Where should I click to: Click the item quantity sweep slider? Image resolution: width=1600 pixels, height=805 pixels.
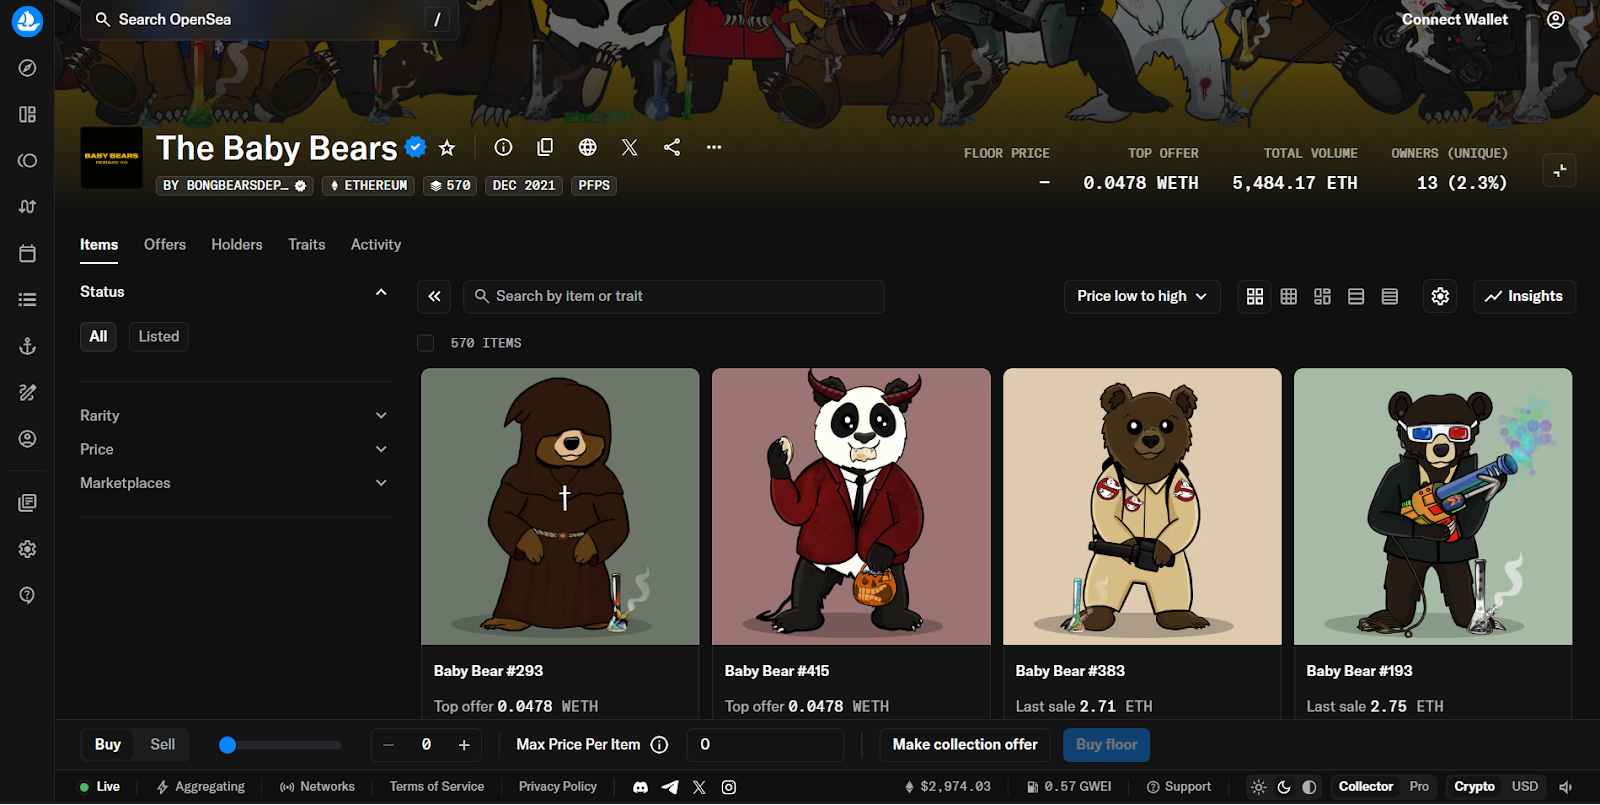(x=280, y=745)
